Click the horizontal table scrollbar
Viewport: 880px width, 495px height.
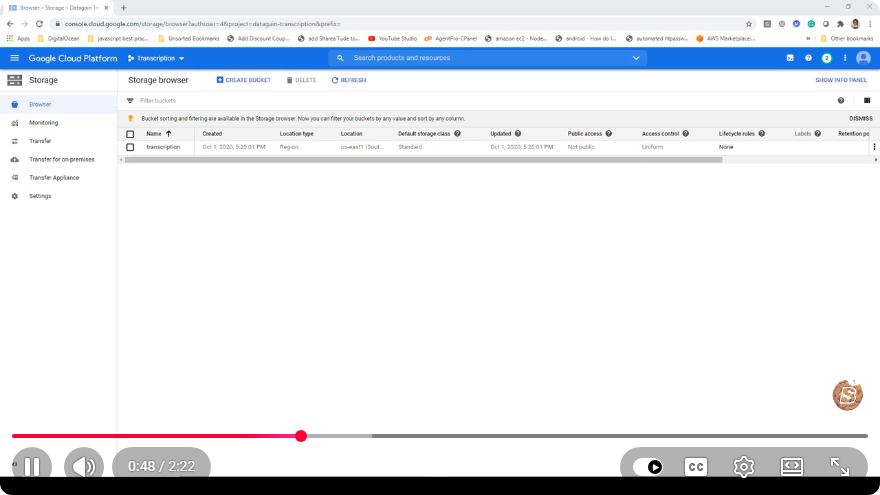pos(423,160)
